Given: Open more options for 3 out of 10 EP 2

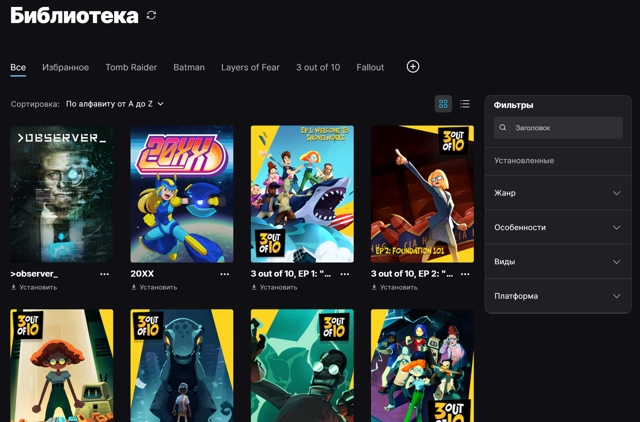Looking at the screenshot, I should [465, 274].
